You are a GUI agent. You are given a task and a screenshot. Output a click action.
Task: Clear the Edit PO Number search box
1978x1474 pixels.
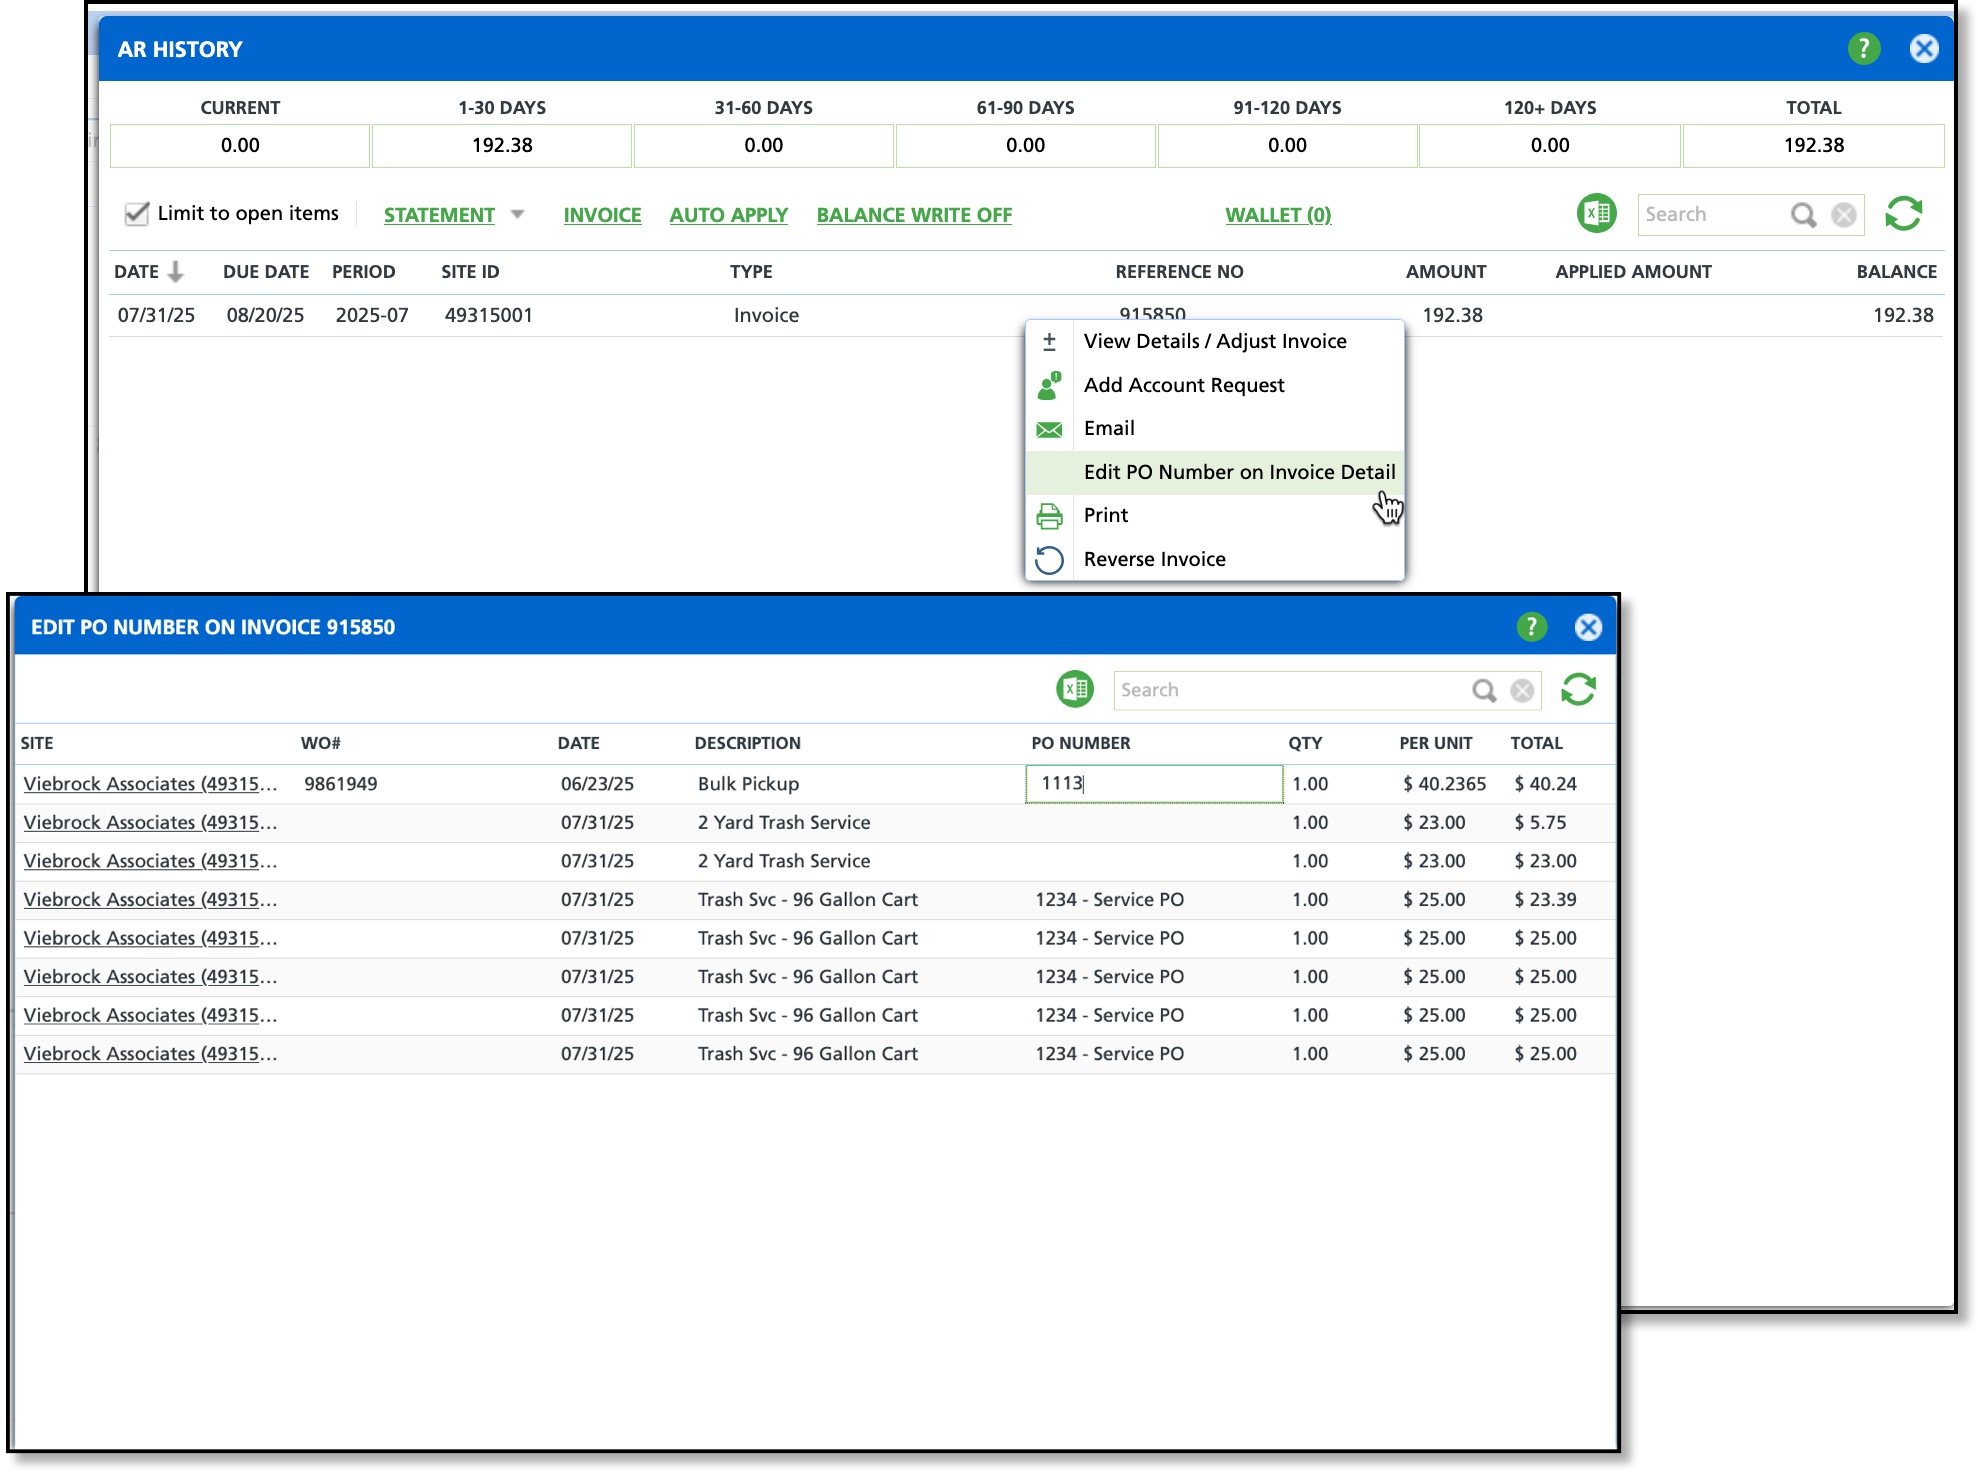(1522, 691)
